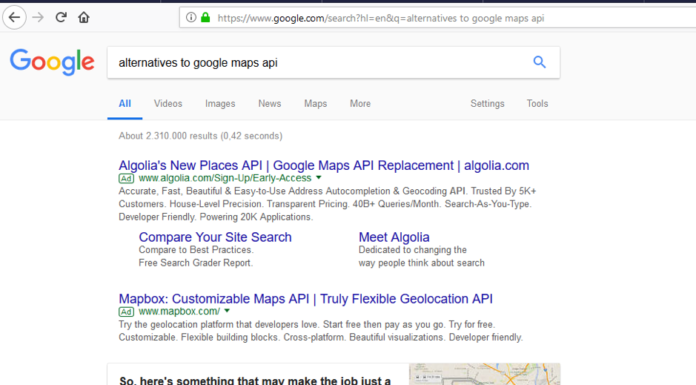The image size is (696, 385).
Task: Click 'Accurate, Fast, Beautiful' ad description
Action: tap(327, 204)
